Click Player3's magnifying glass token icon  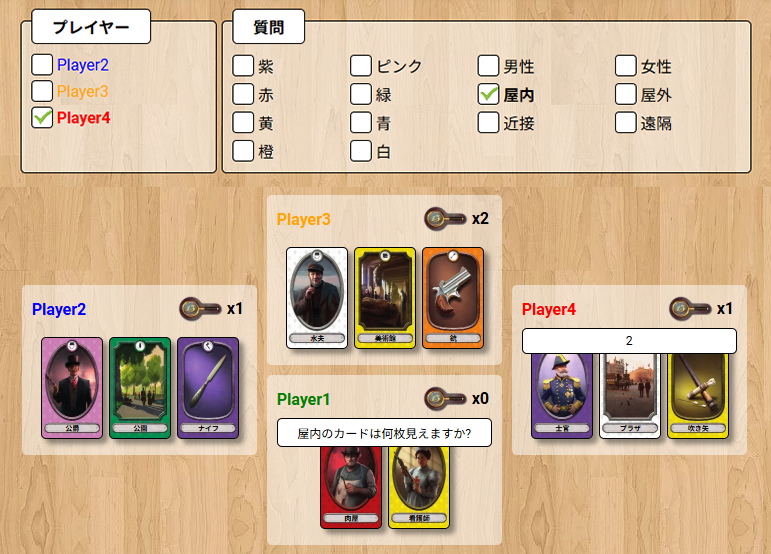[x=445, y=218]
